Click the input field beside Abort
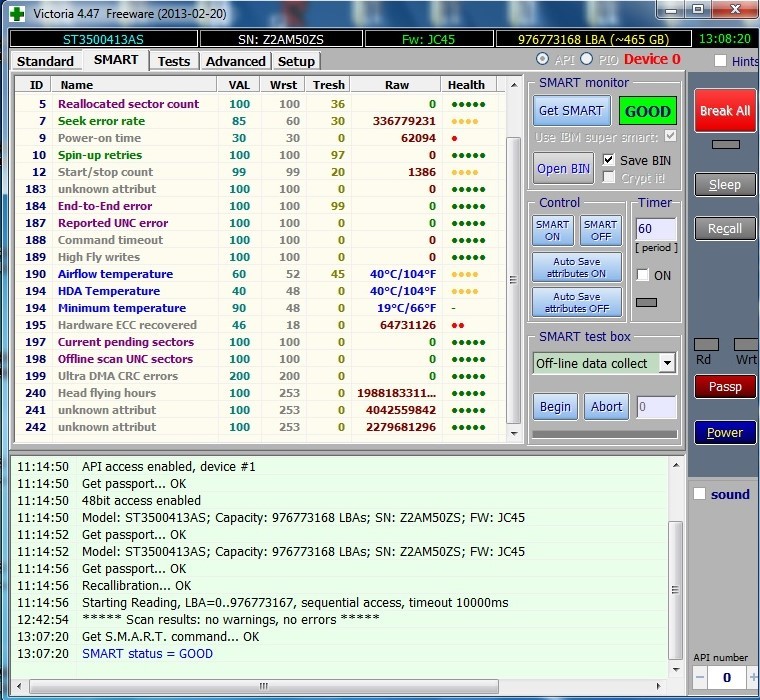Screen dimensions: 760x700 click(x=656, y=407)
